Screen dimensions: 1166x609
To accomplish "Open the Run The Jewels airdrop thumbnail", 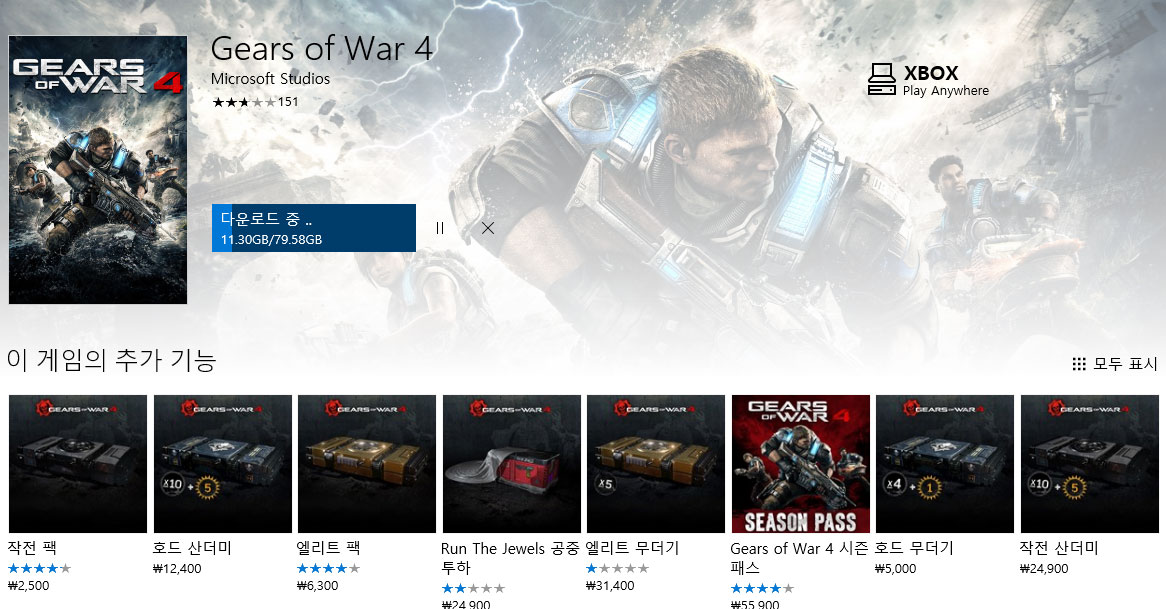I will [x=512, y=464].
